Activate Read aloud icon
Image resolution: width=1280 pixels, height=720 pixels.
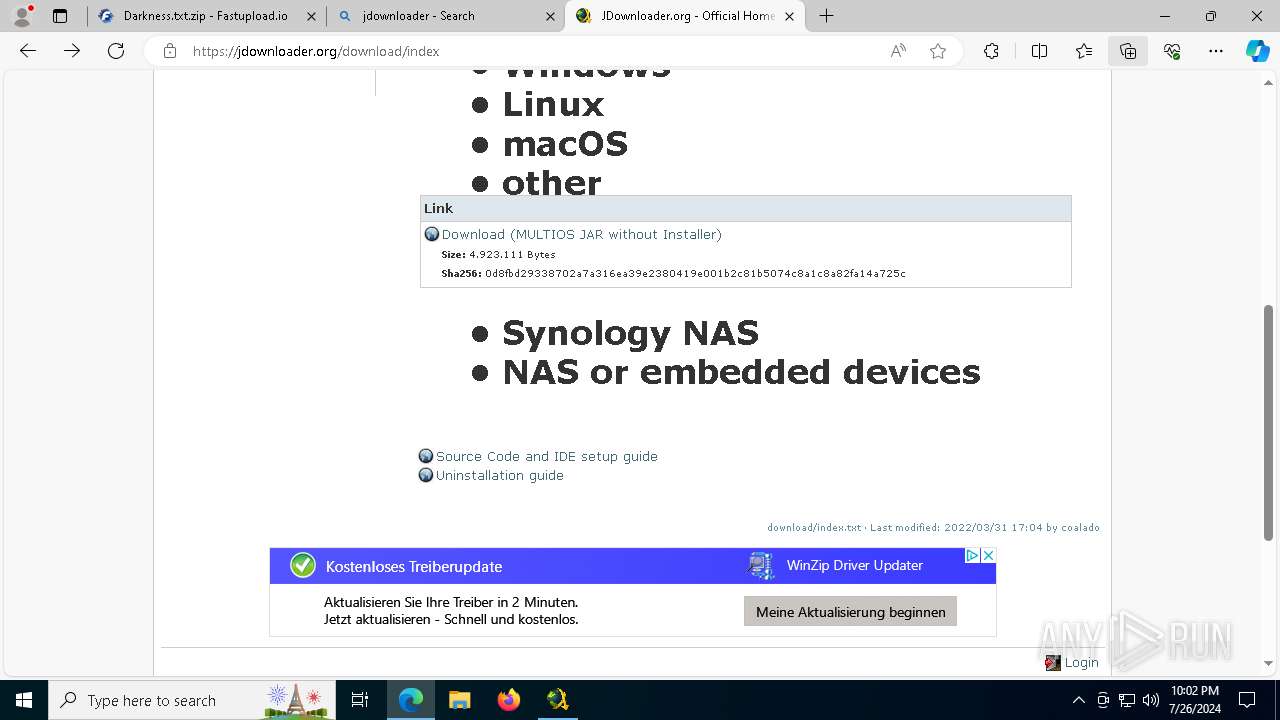point(898,51)
